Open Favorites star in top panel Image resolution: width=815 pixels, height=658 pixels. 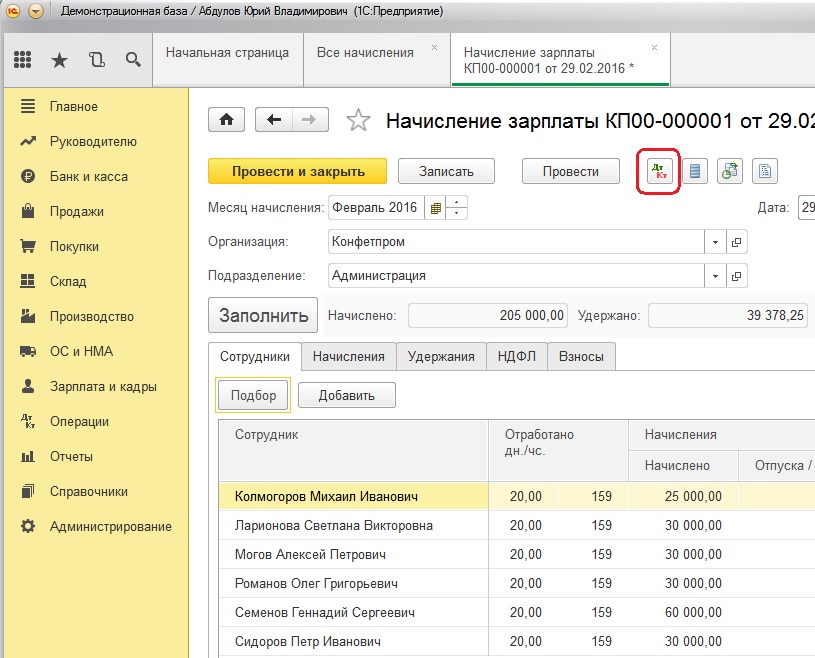(x=59, y=60)
